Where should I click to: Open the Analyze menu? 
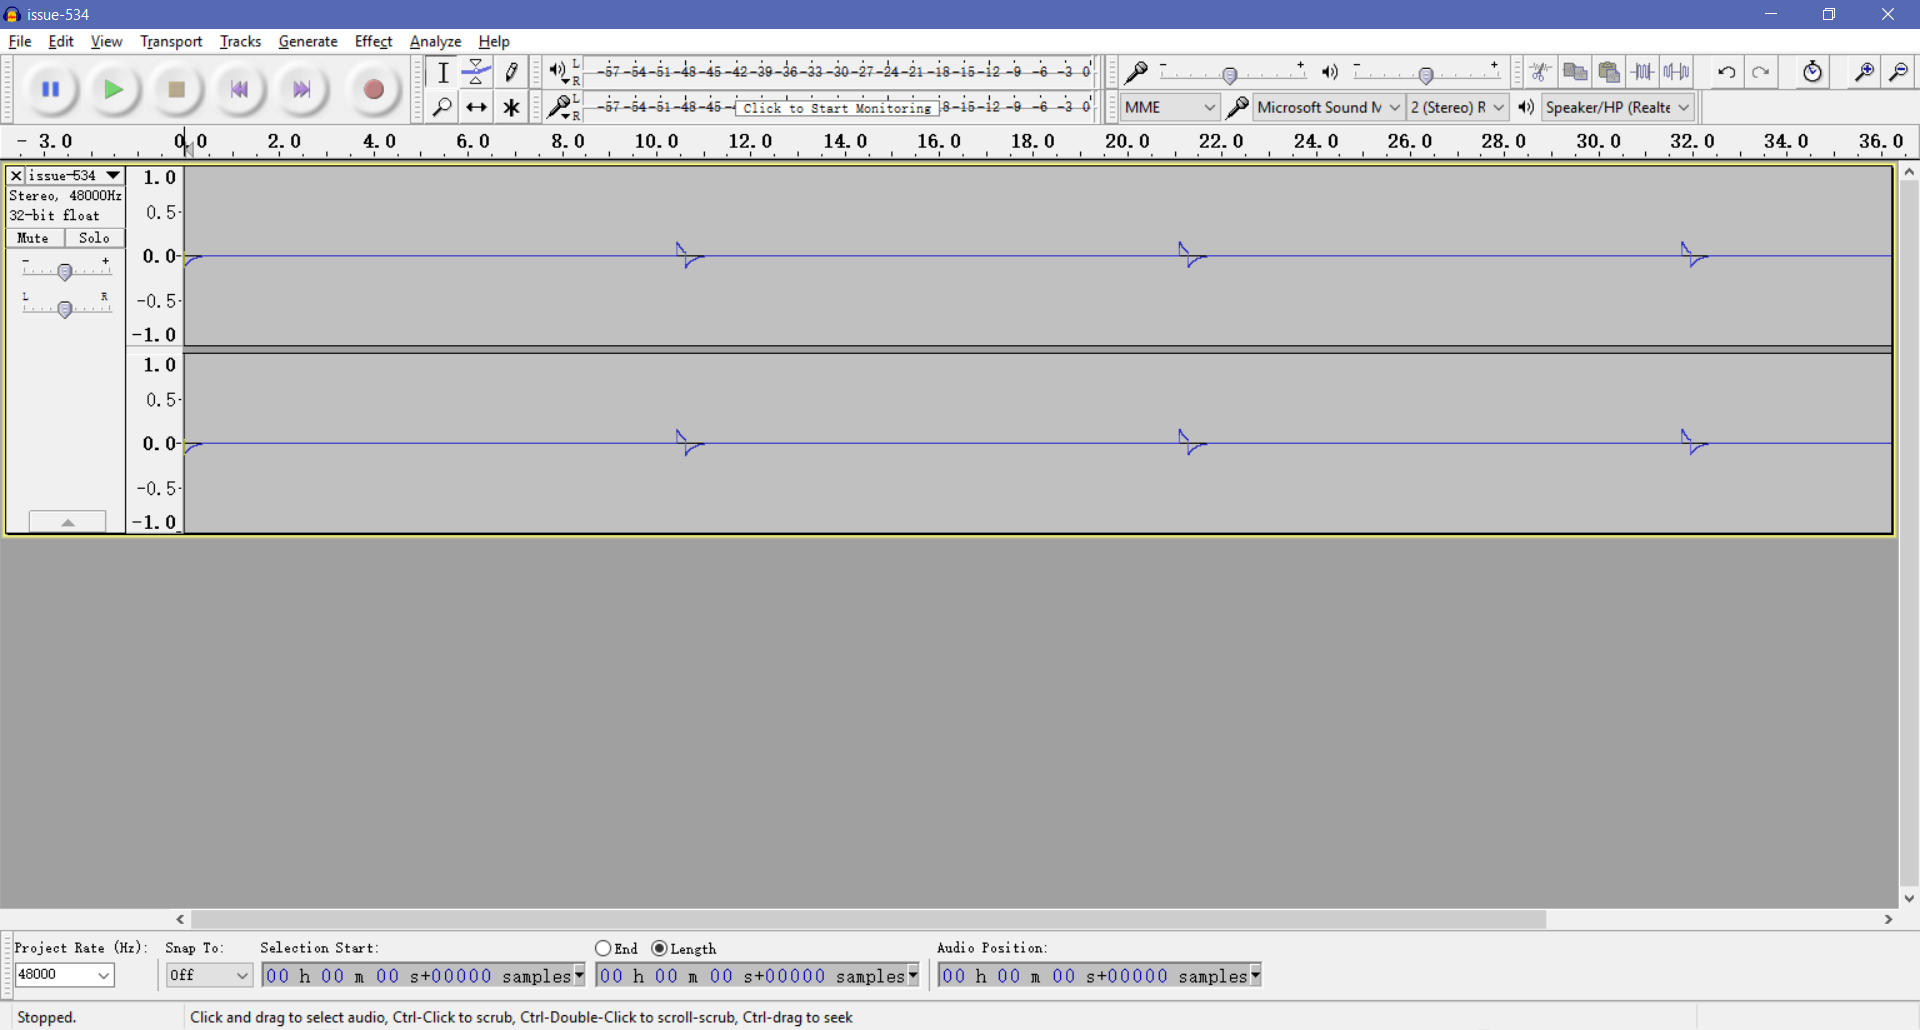[435, 41]
